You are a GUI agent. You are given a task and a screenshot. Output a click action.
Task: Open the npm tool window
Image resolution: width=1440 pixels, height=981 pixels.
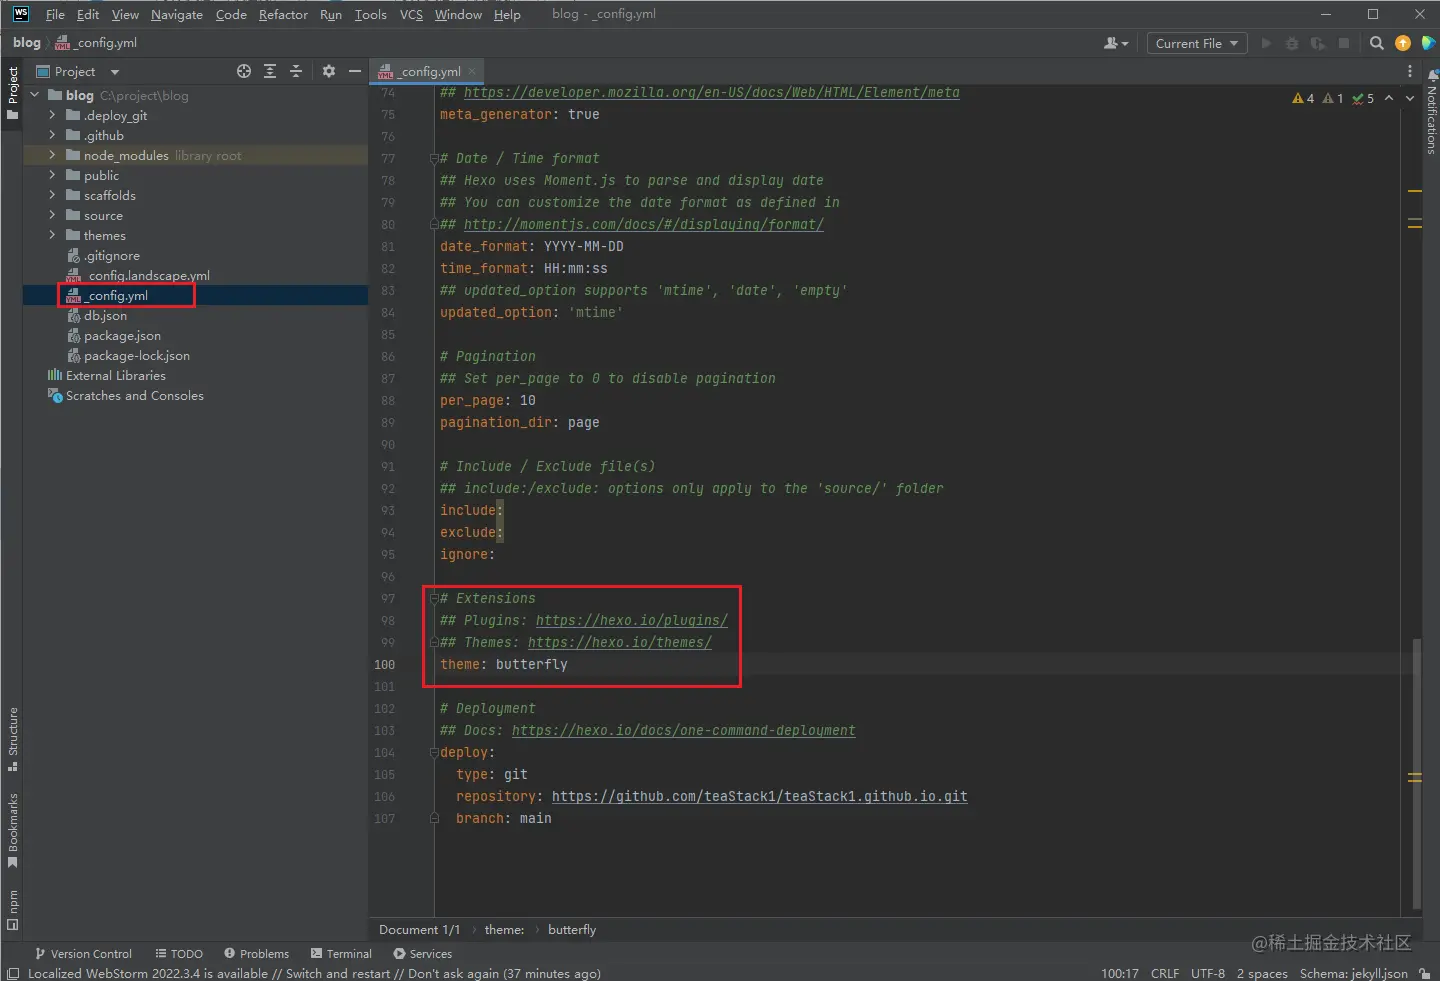pyautogui.click(x=12, y=910)
